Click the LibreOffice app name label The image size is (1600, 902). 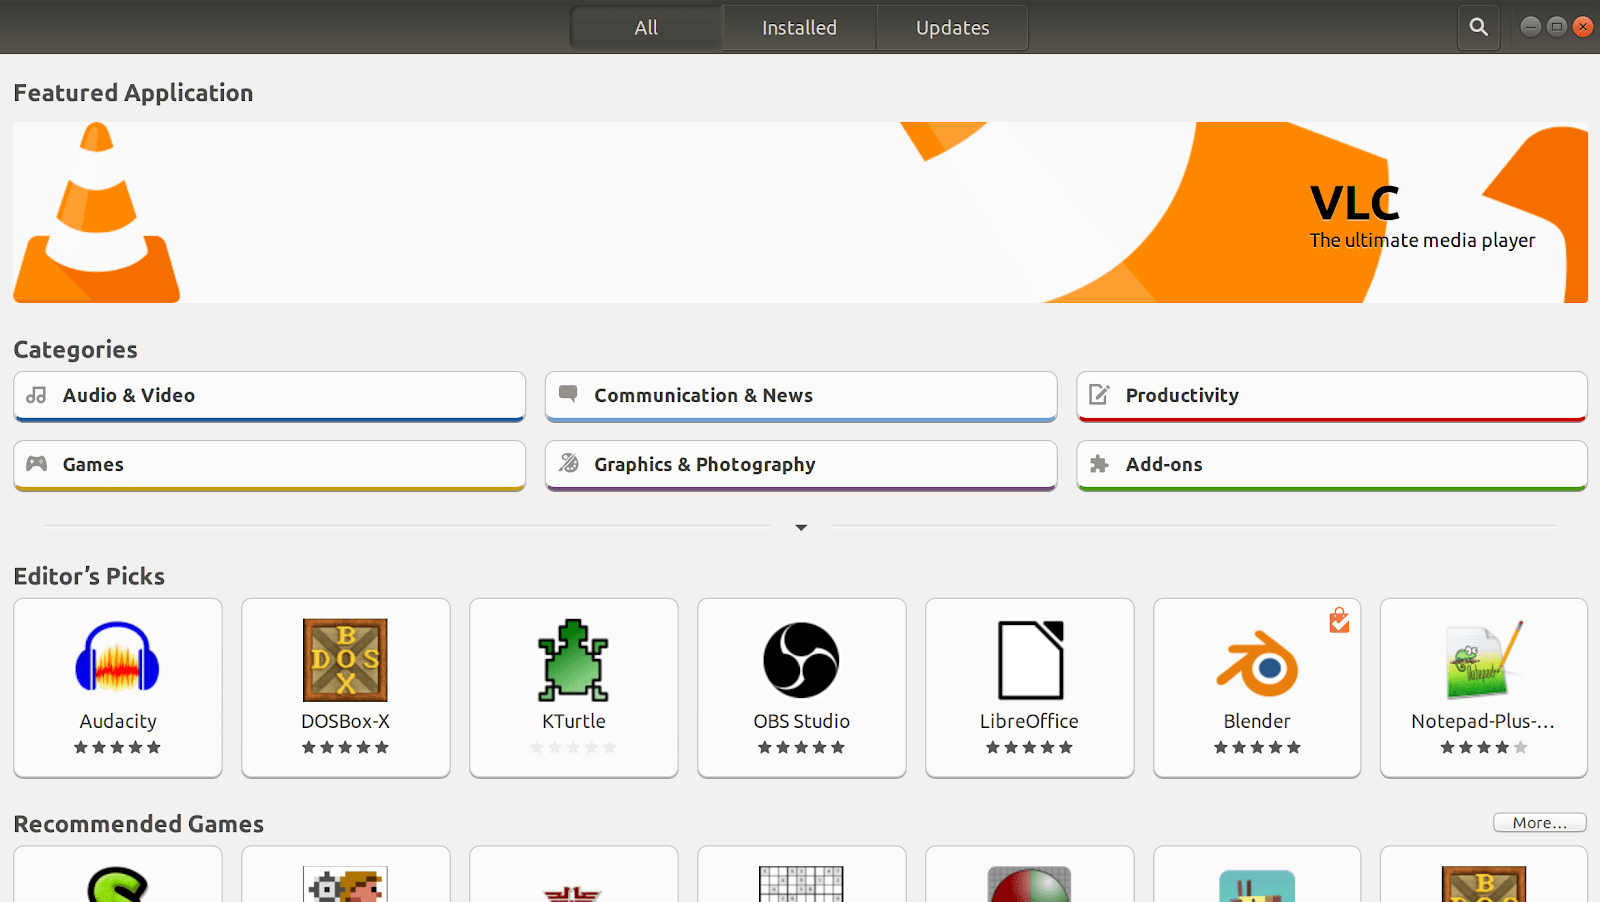coord(1029,721)
